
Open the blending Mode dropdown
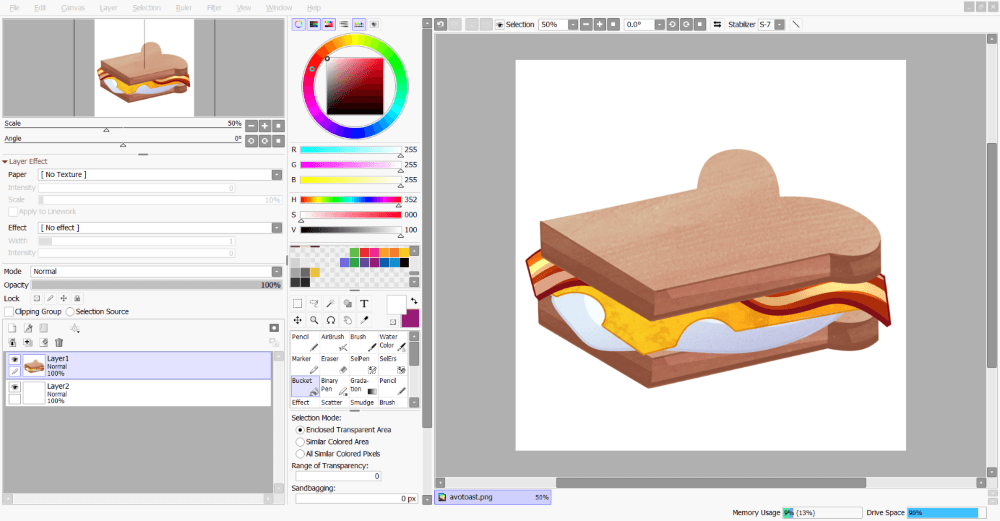coord(156,271)
